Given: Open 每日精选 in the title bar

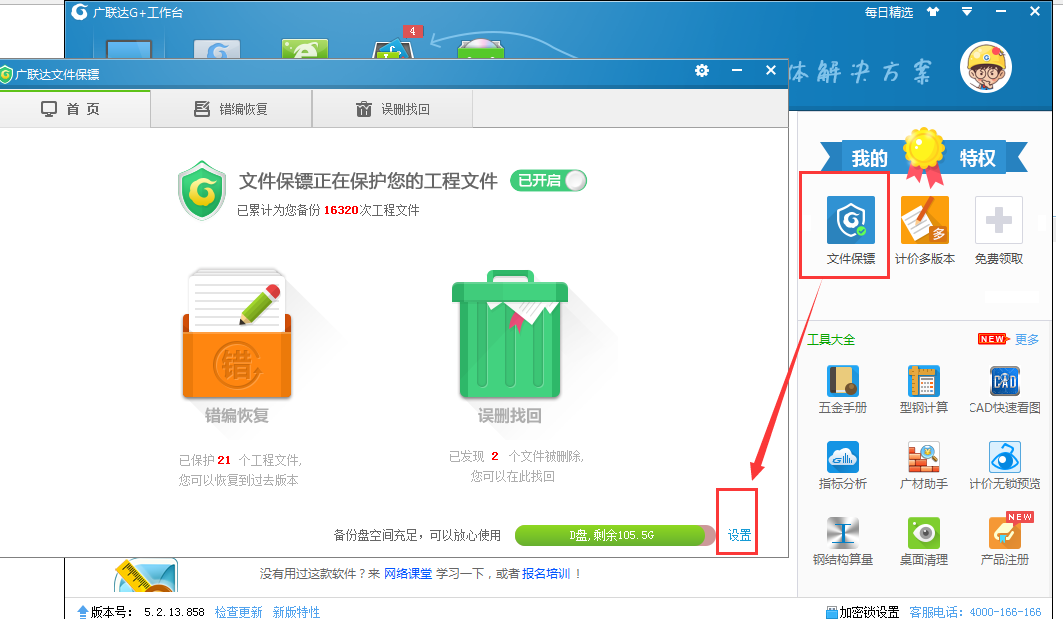Looking at the screenshot, I should tap(889, 12).
